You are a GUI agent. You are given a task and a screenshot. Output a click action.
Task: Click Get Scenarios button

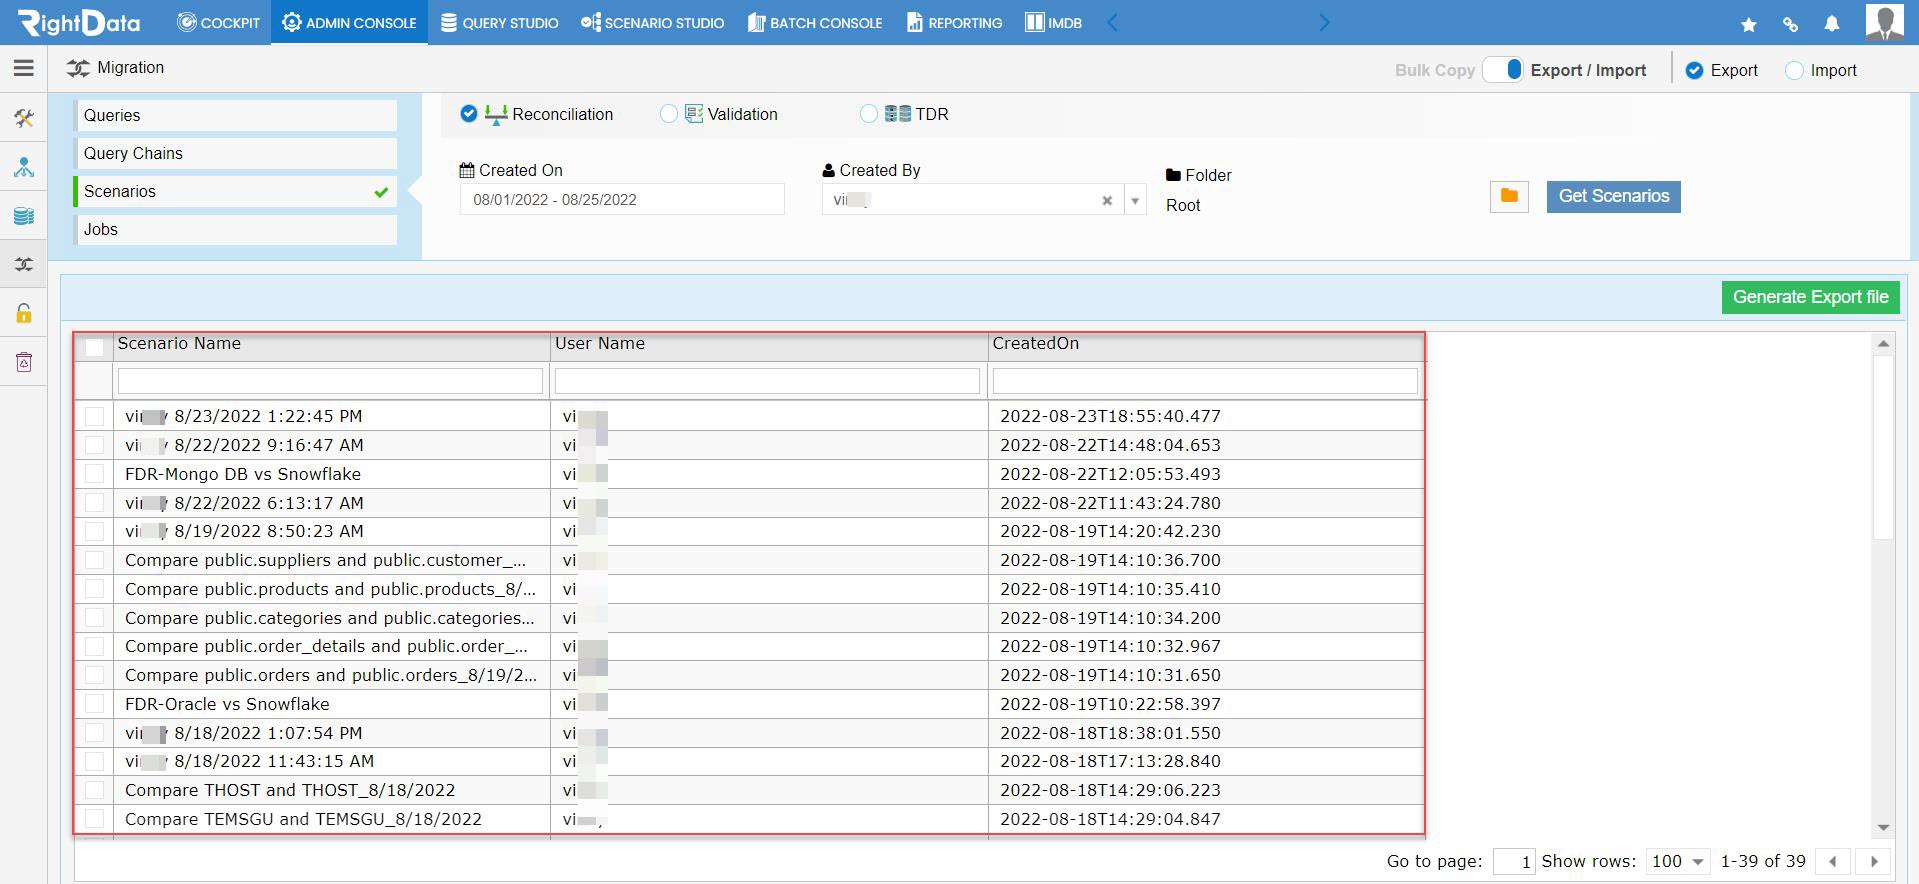click(1613, 196)
